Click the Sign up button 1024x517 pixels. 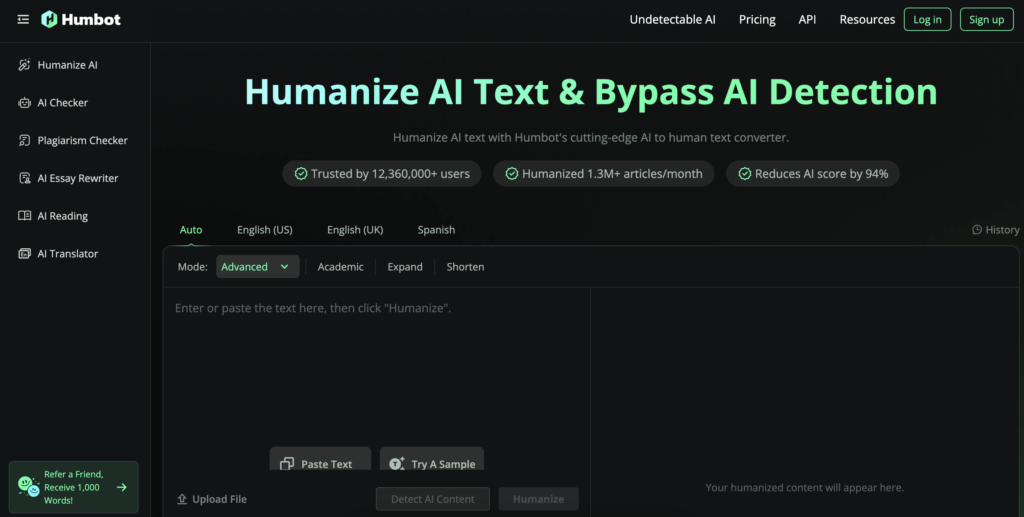986,20
